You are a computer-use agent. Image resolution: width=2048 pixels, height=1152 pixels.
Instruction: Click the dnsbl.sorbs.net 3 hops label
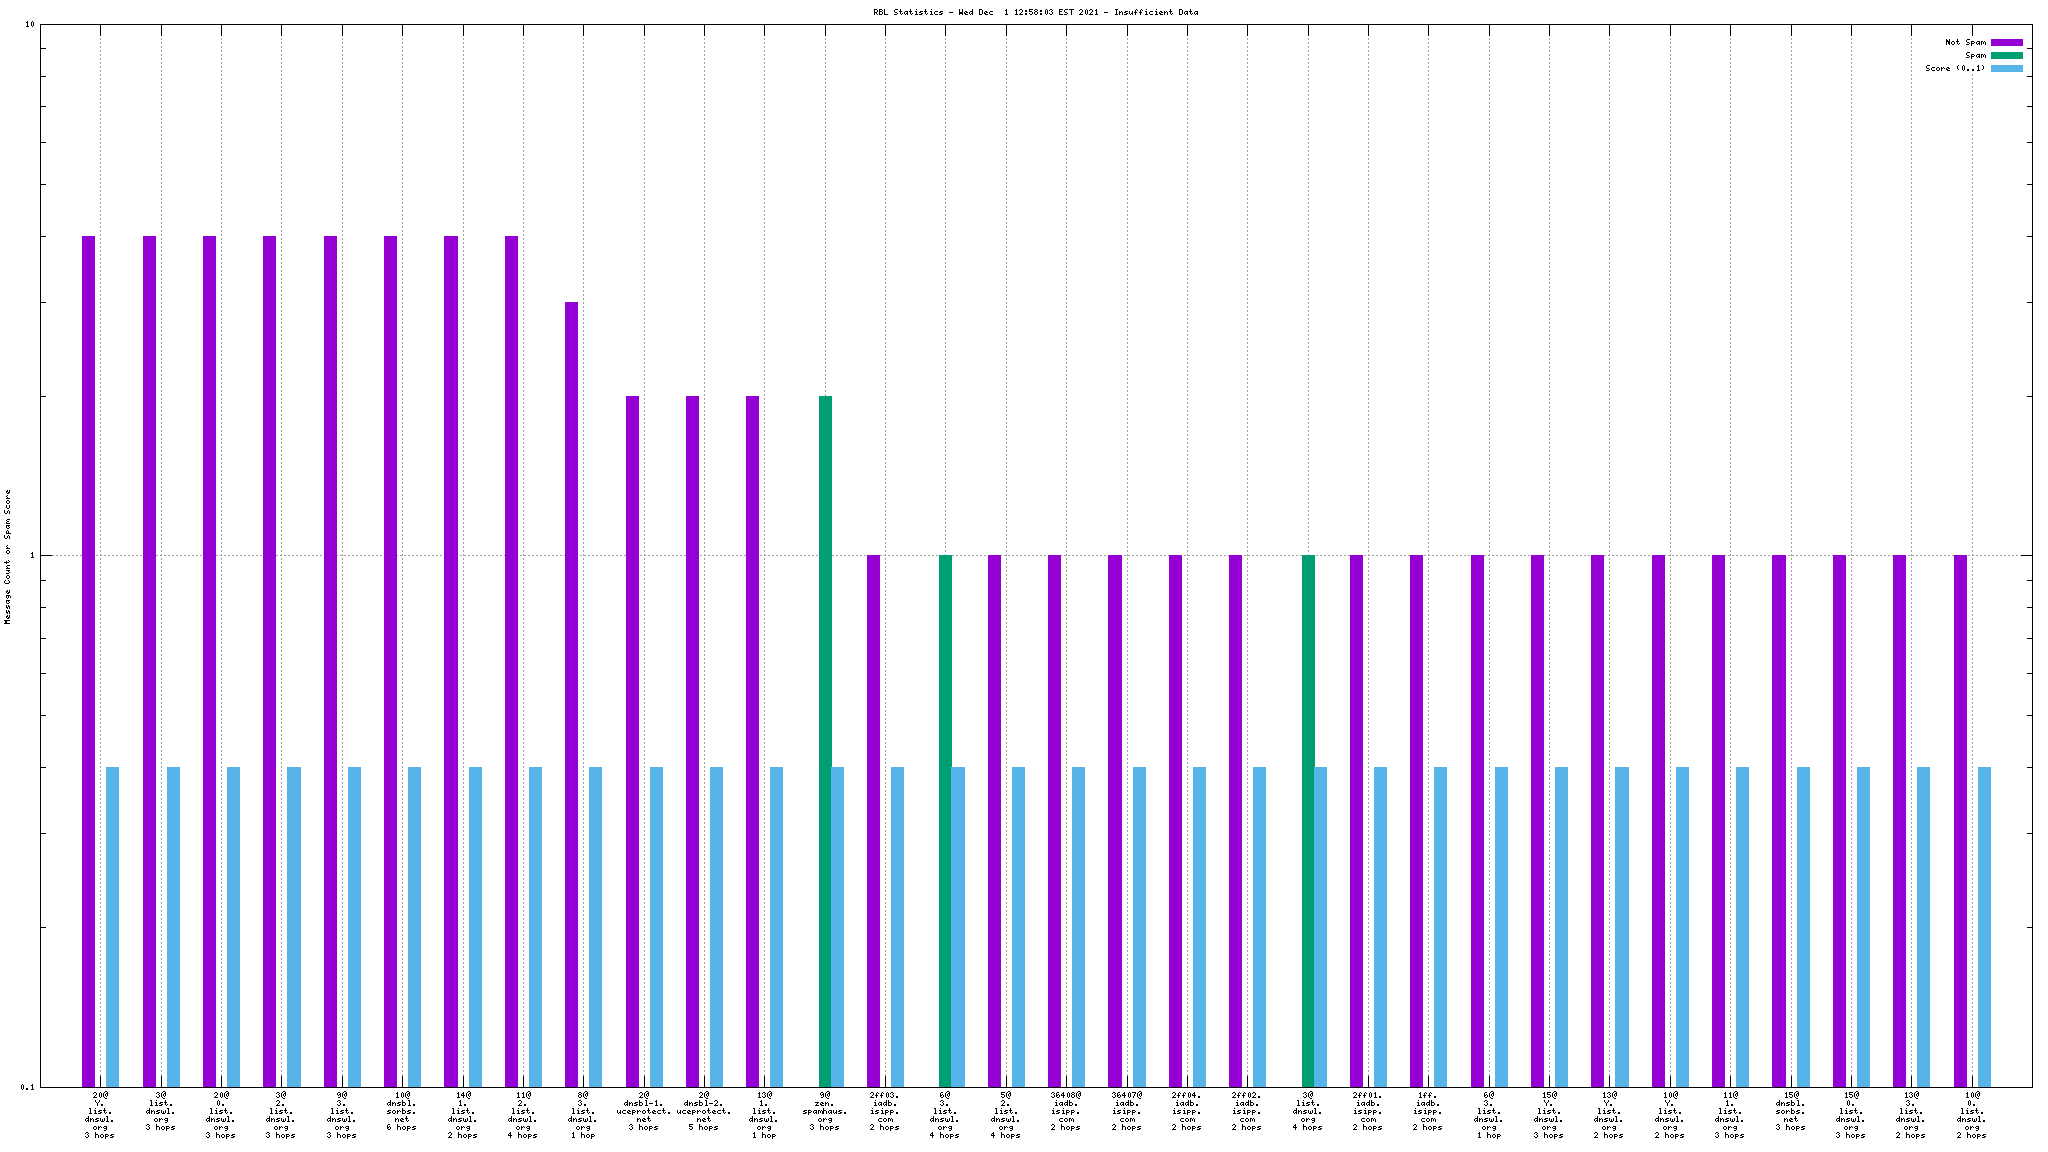[x=1790, y=1111]
